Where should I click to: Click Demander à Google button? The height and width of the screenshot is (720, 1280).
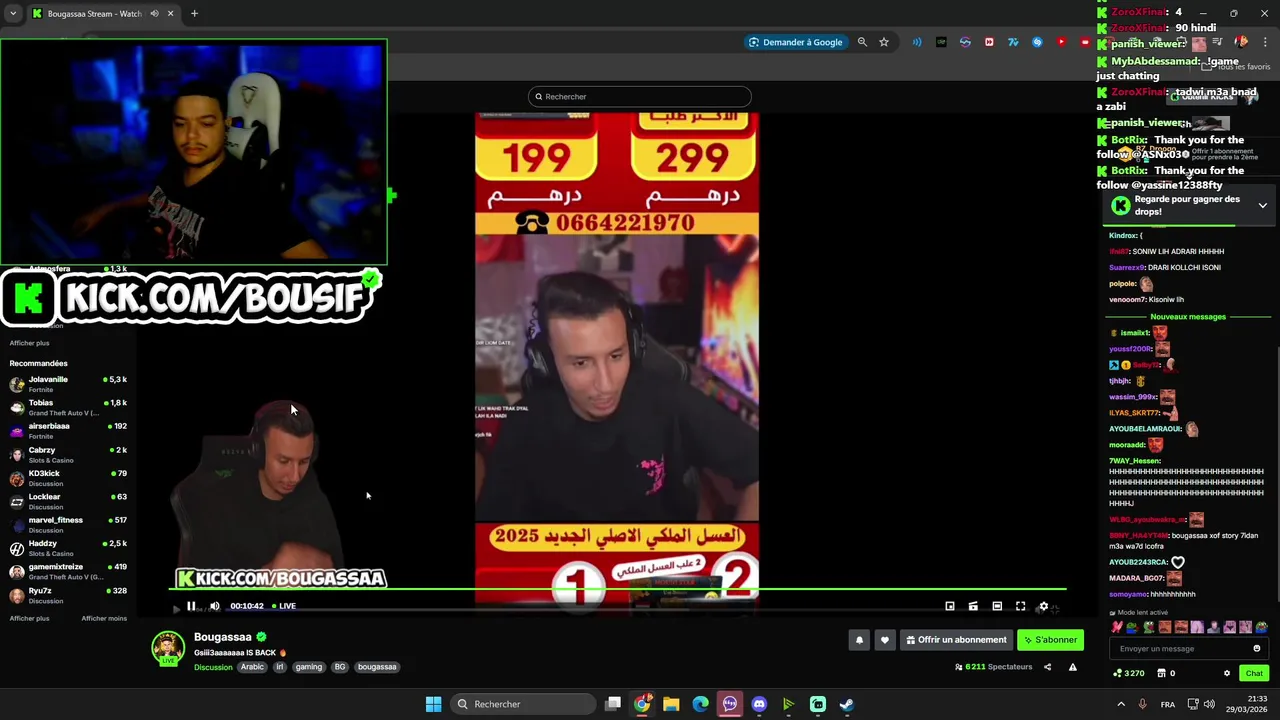(x=795, y=42)
